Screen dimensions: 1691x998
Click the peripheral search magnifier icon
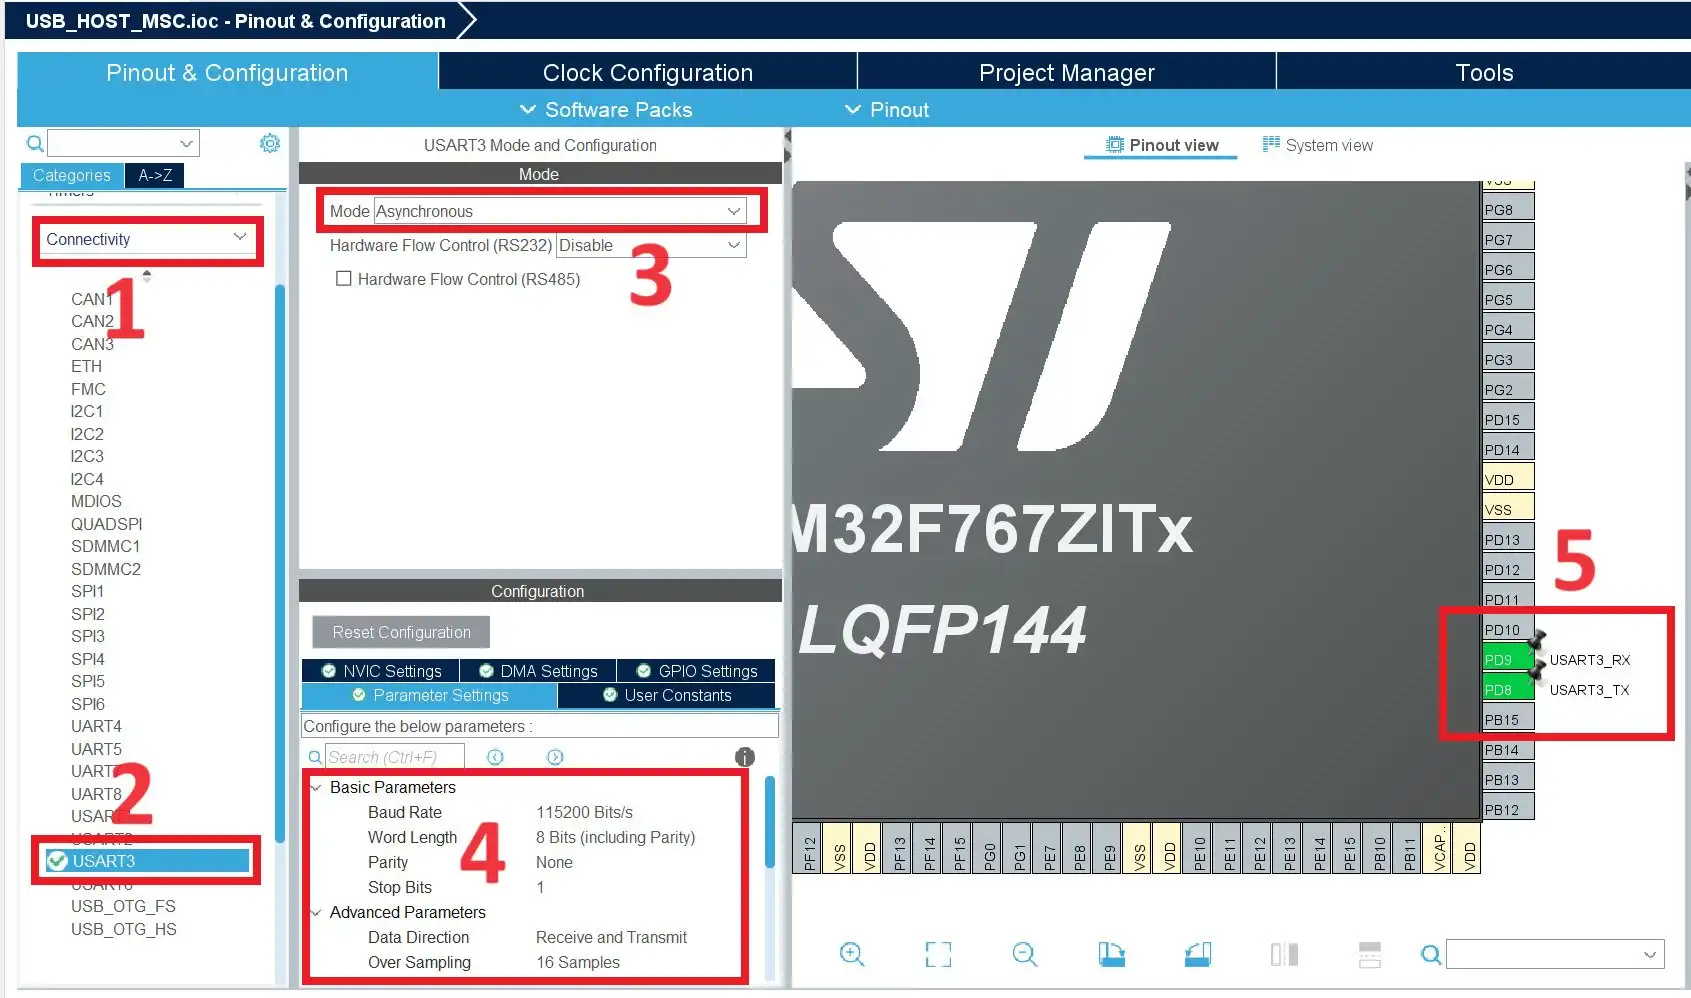[35, 144]
